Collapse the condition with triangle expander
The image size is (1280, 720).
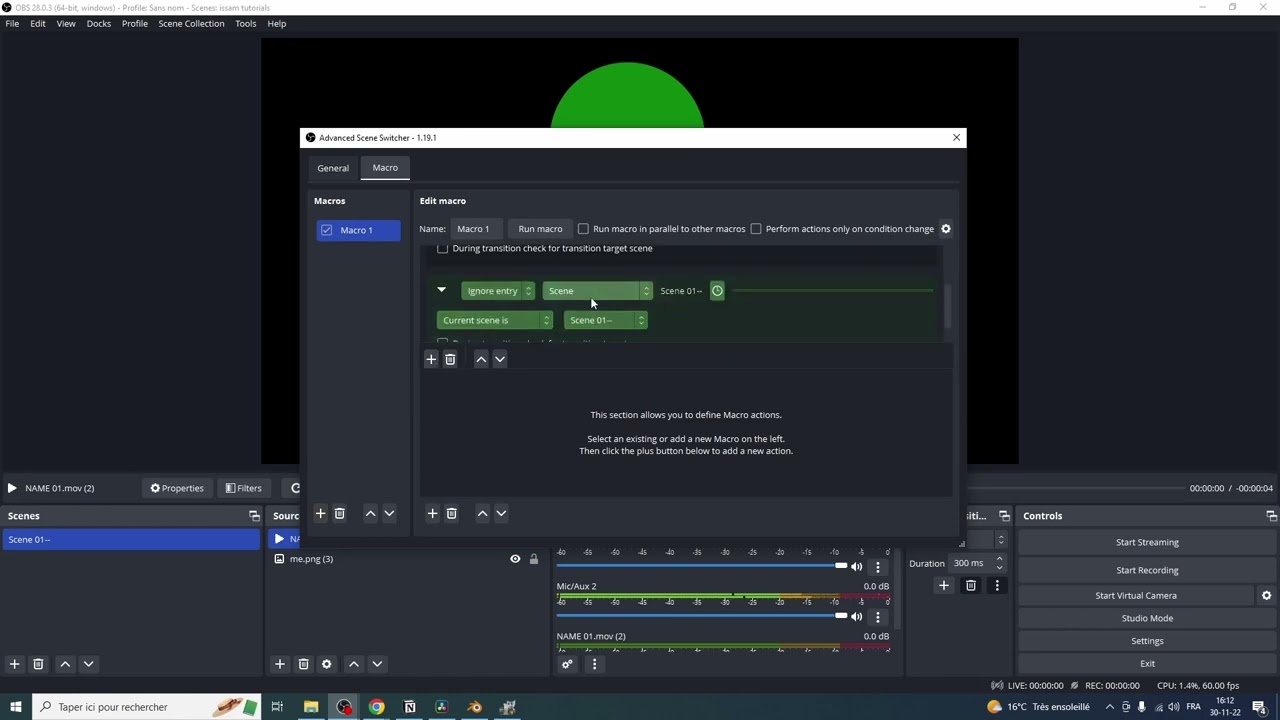[441, 291]
